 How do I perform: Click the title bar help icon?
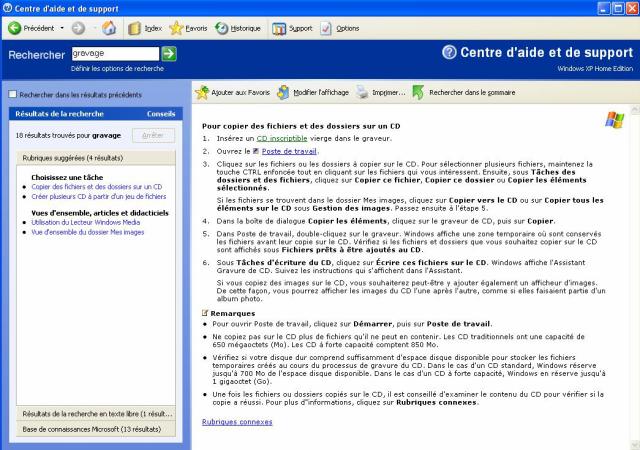pos(7,8)
